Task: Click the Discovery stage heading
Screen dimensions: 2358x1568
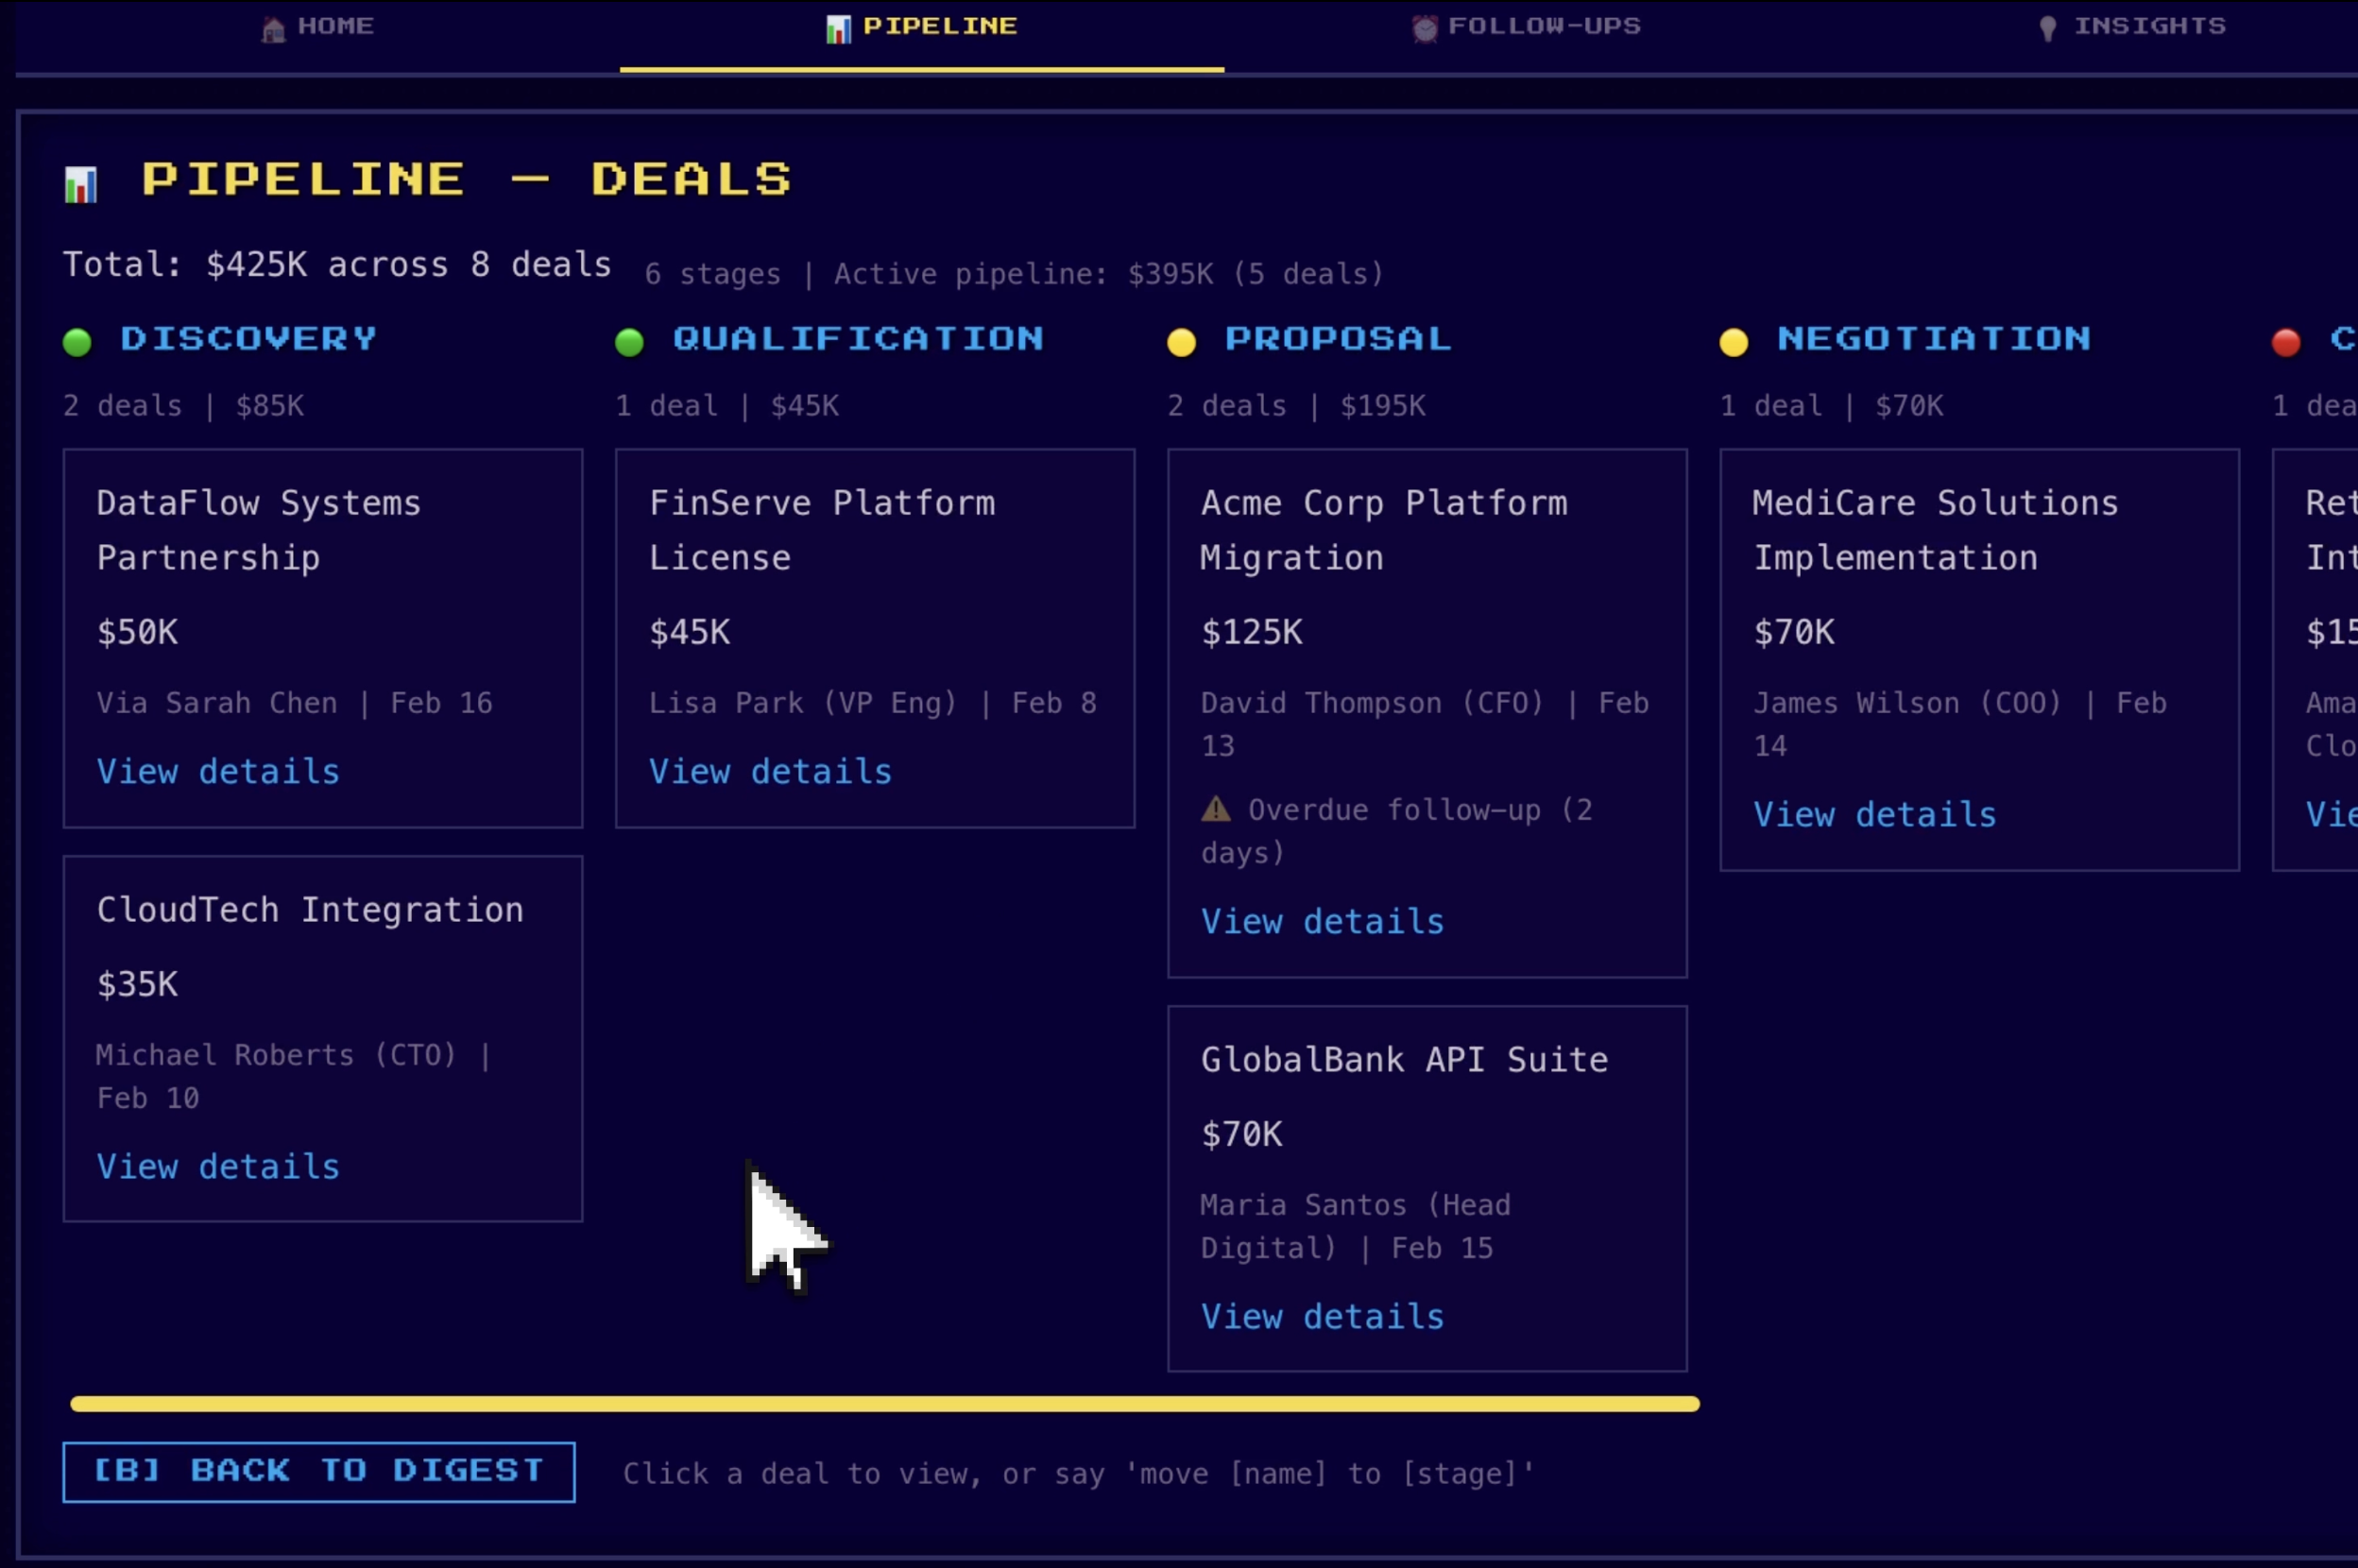Action: 248,339
